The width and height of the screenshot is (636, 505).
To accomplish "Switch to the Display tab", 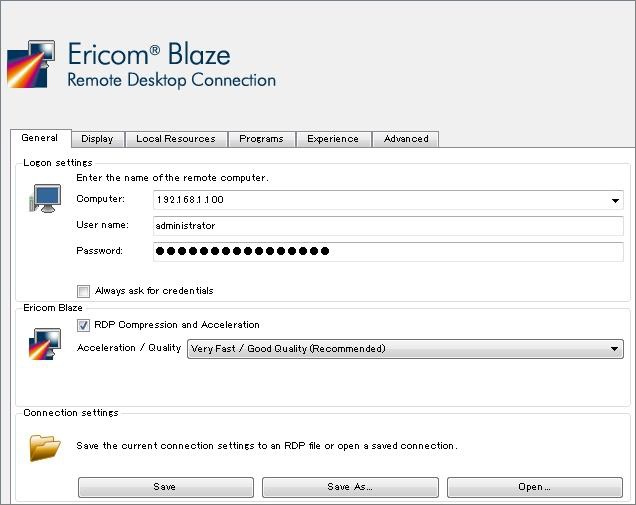I will pos(97,139).
